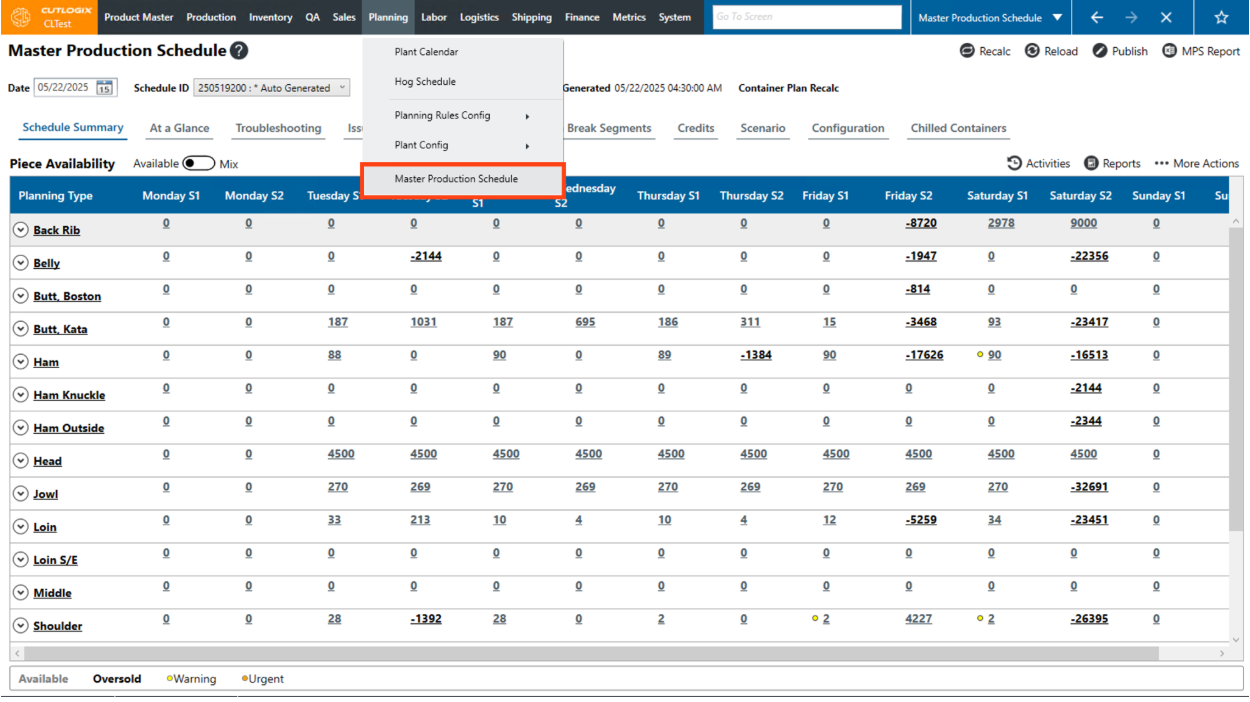1250x702 pixels.
Task: Publish the schedule via Publish icon
Action: point(1100,51)
